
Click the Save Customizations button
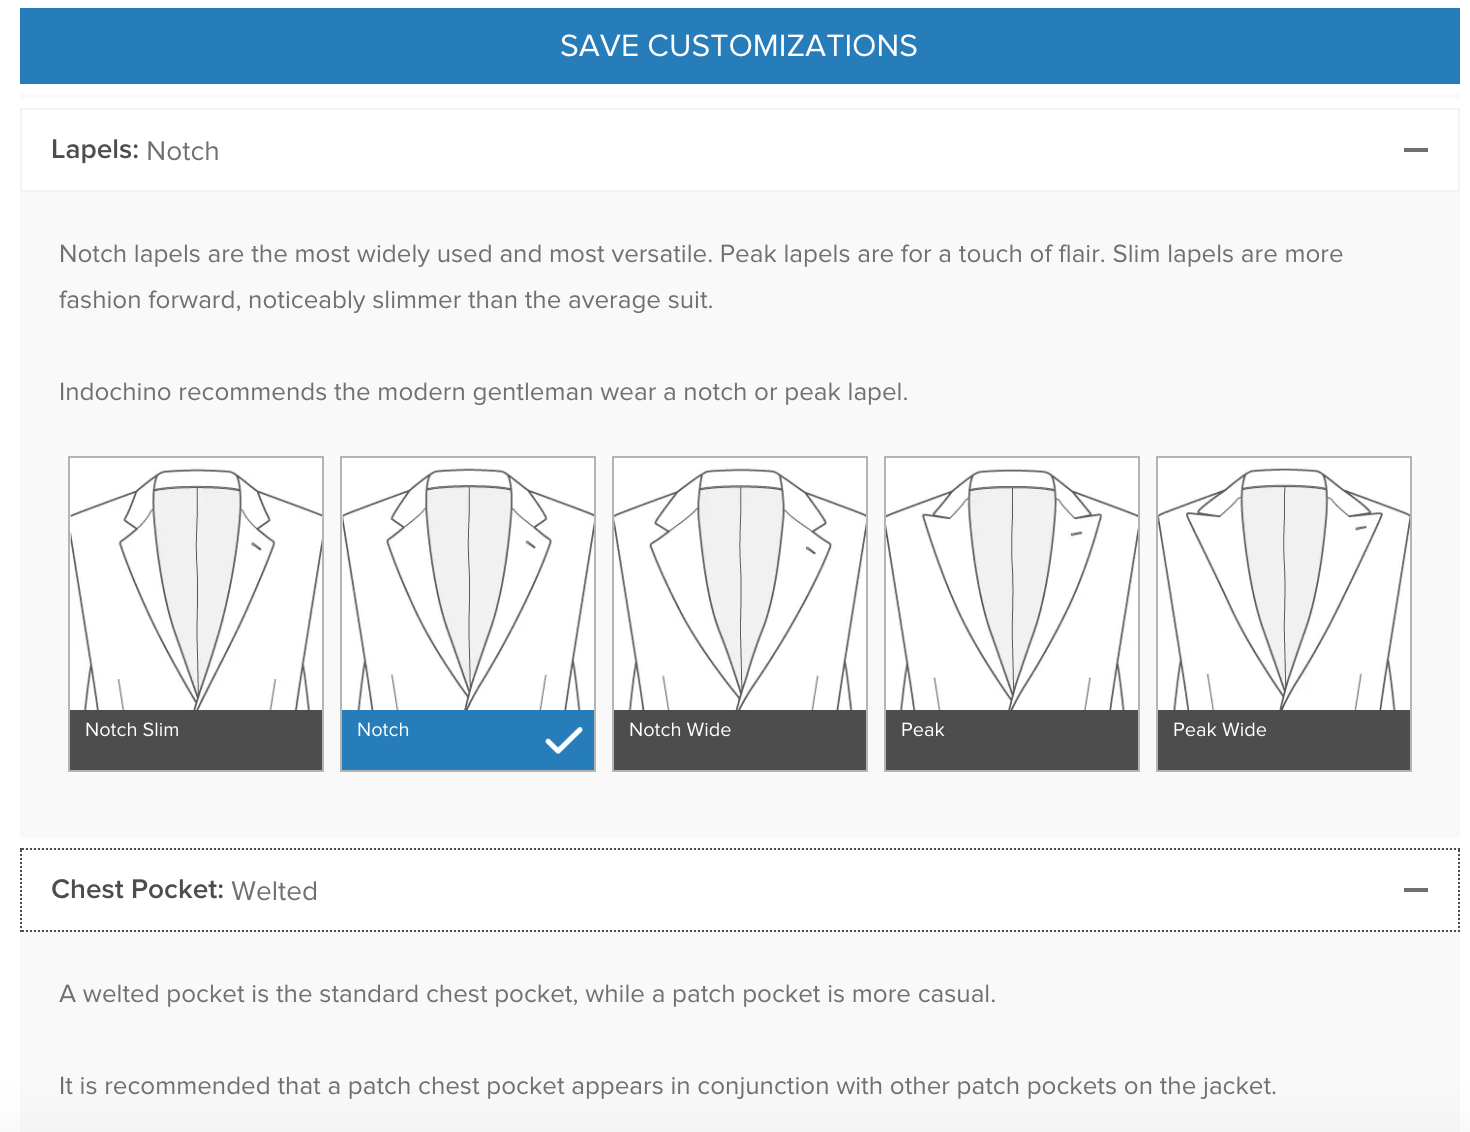[739, 46]
